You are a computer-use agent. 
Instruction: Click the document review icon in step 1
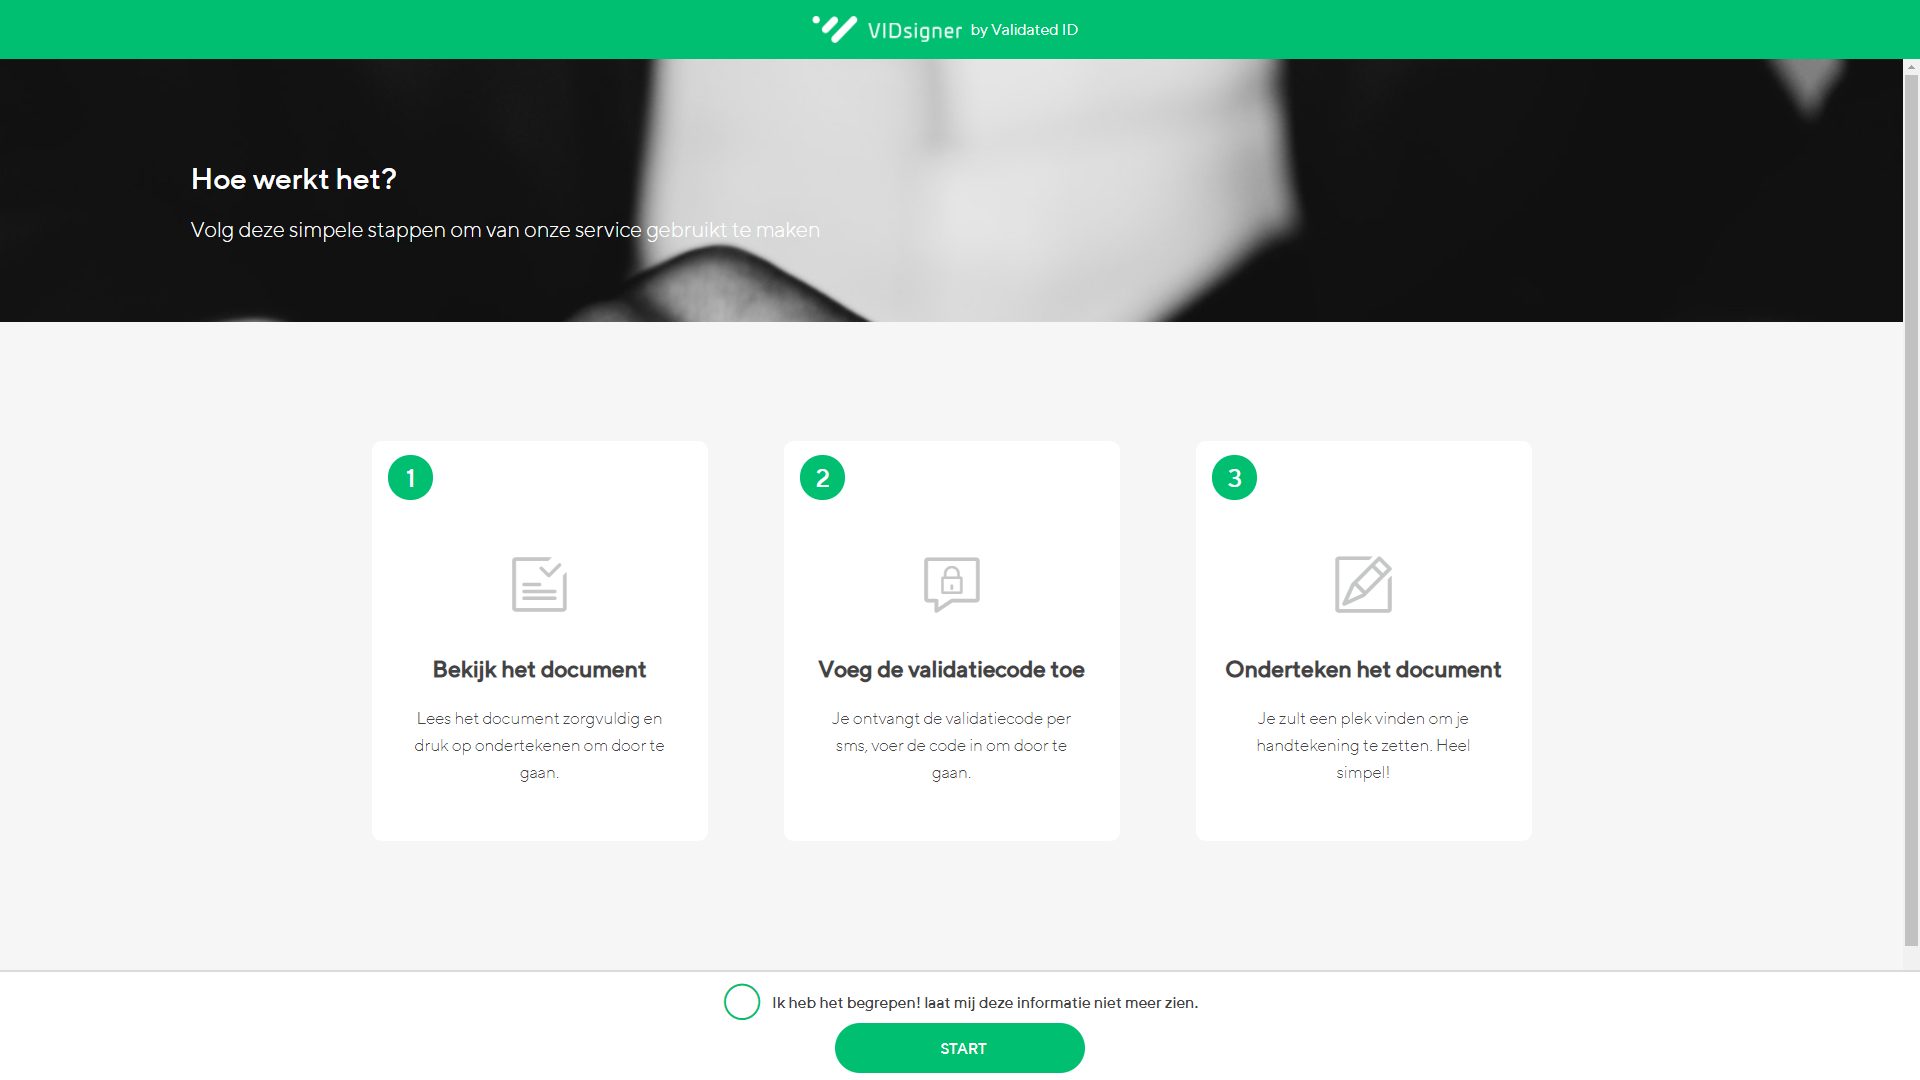coord(538,583)
